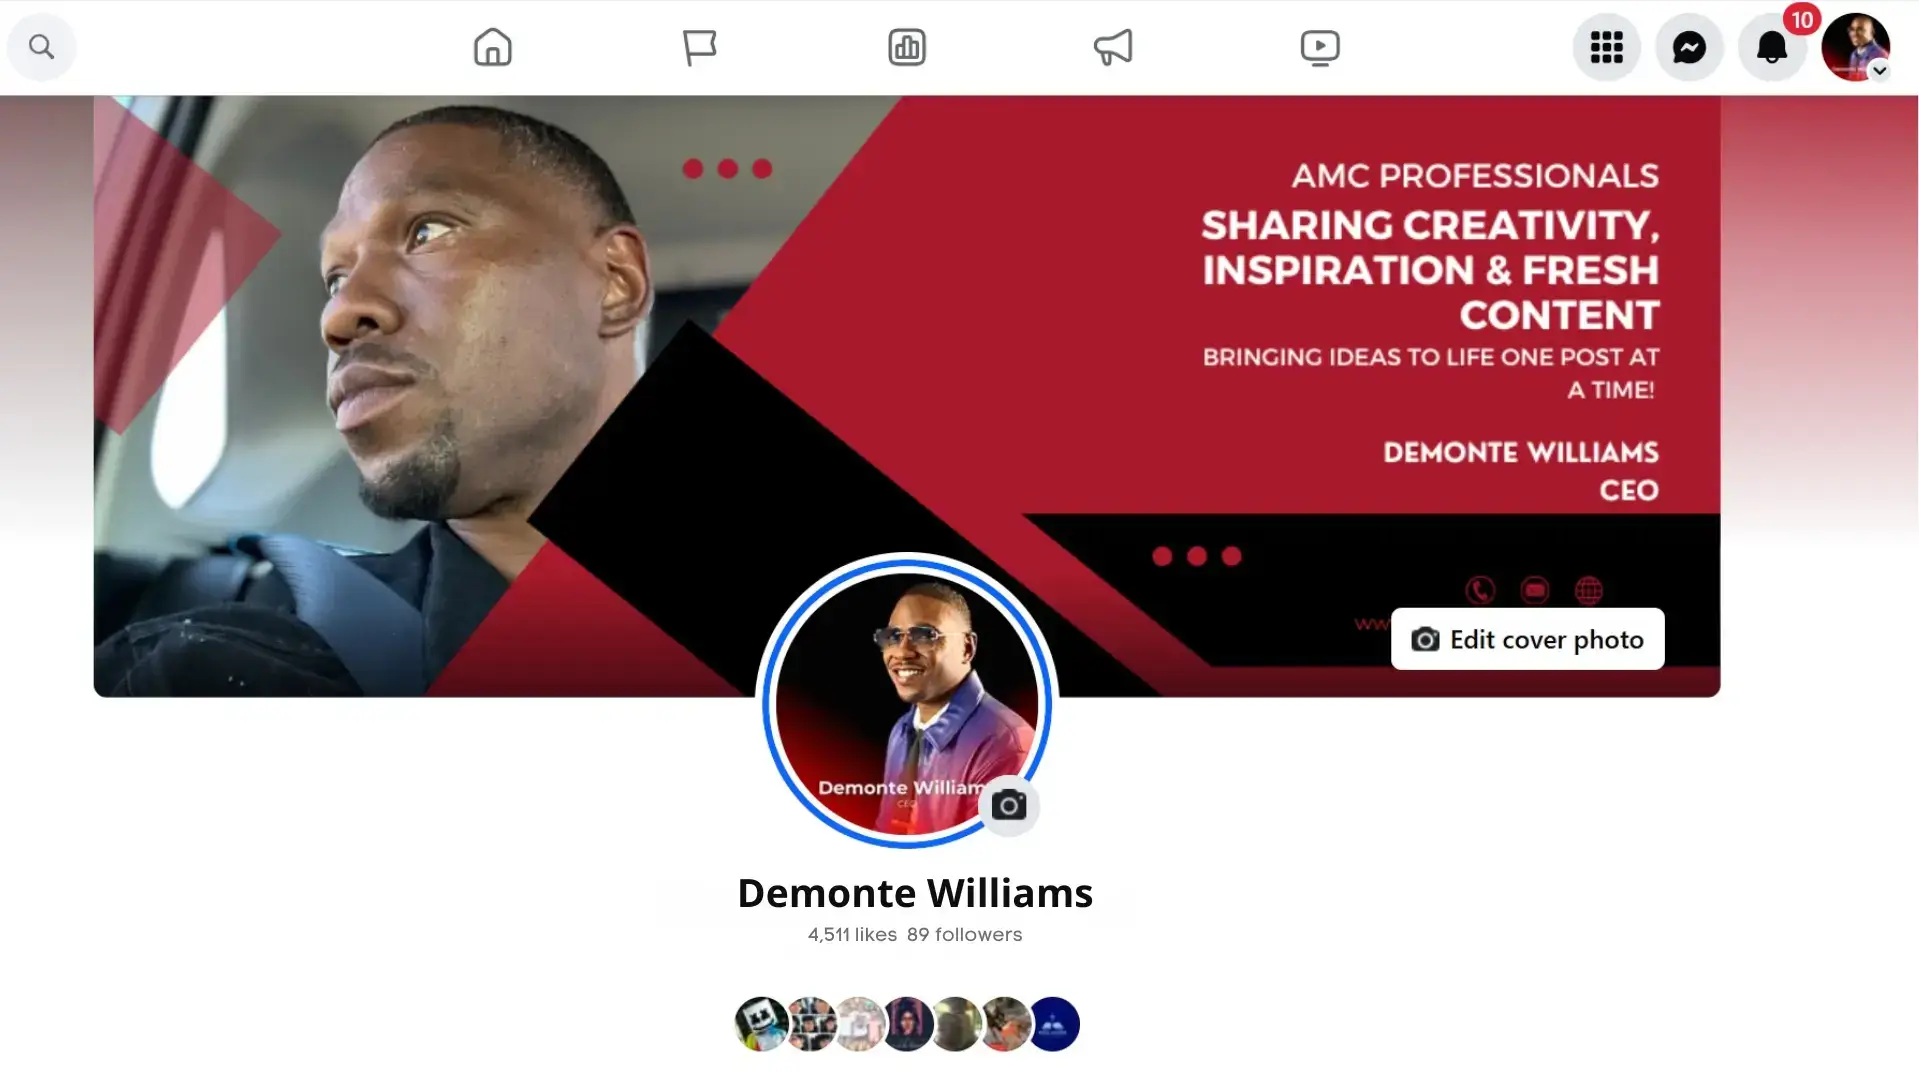This screenshot has width=1919, height=1072.
Task: Open the Pages flag icon
Action: pyautogui.click(x=699, y=47)
